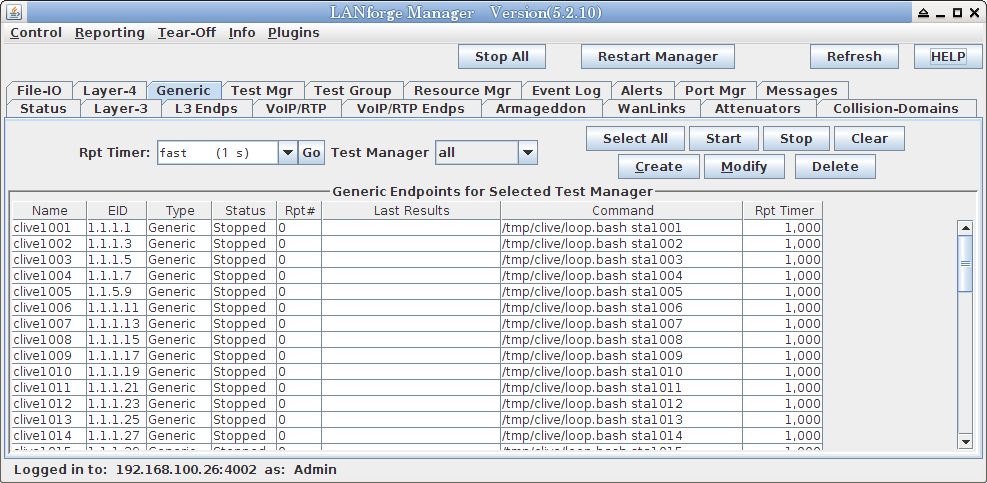
Task: Click the window shade-up title icon
Action: tap(923, 13)
